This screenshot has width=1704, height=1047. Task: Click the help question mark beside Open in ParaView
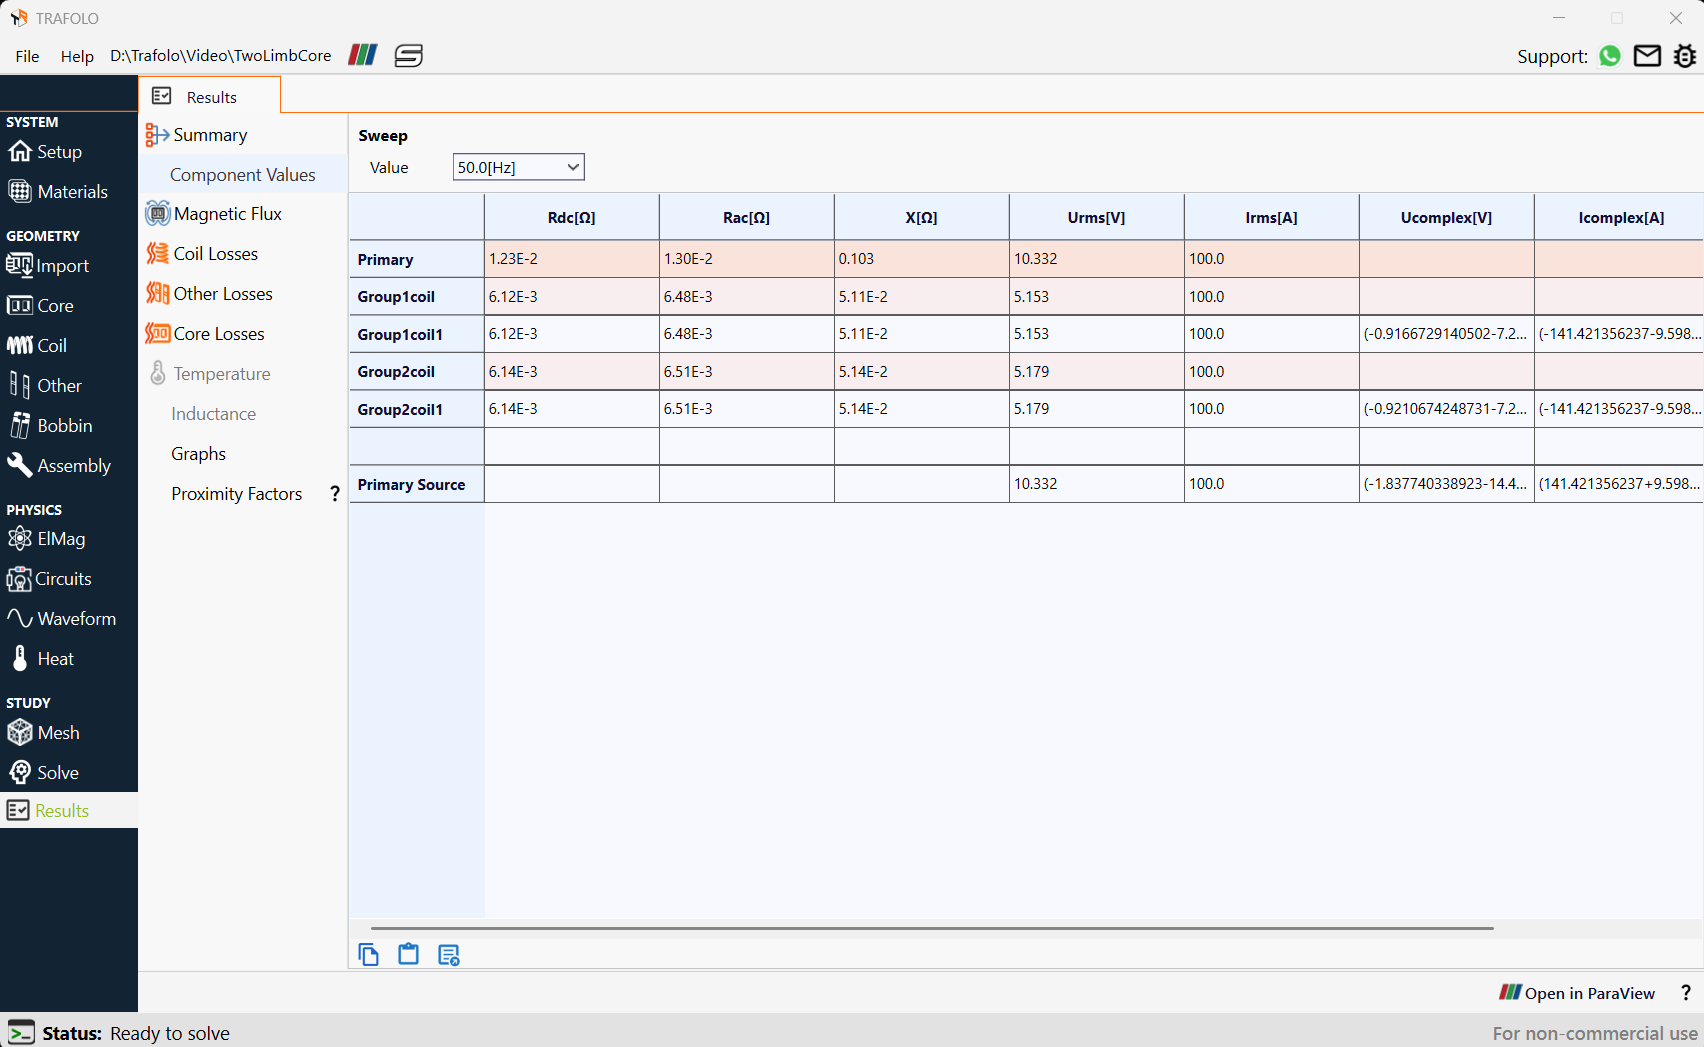(x=1686, y=993)
